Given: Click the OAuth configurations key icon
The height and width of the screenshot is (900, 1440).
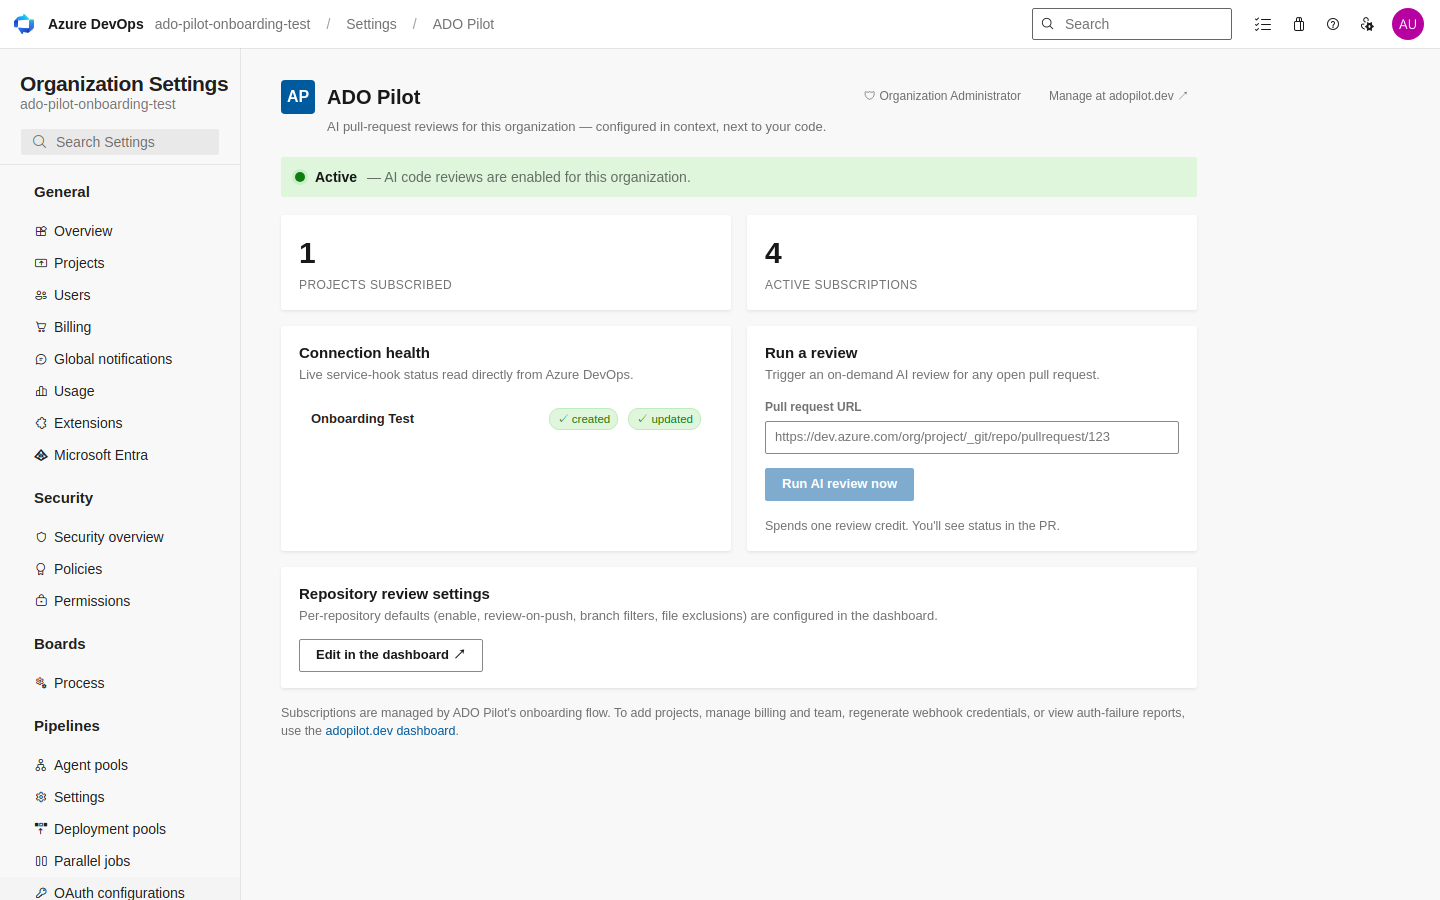Looking at the screenshot, I should click(x=41, y=893).
